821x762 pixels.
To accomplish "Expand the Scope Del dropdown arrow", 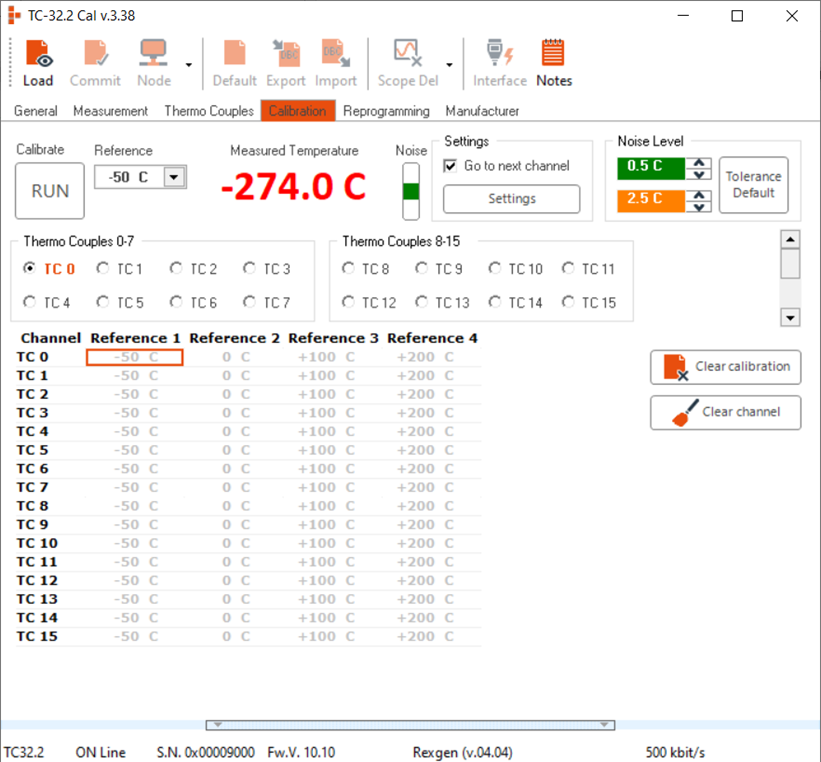I will (x=449, y=66).
